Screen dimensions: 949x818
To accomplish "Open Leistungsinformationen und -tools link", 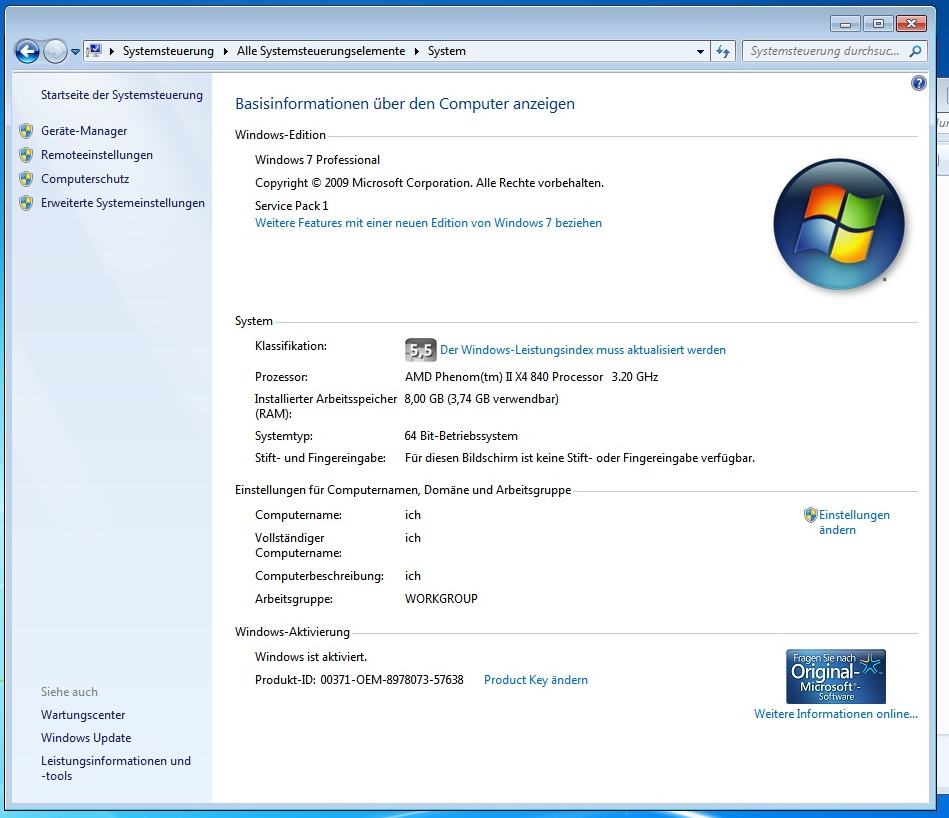I will (x=116, y=768).
